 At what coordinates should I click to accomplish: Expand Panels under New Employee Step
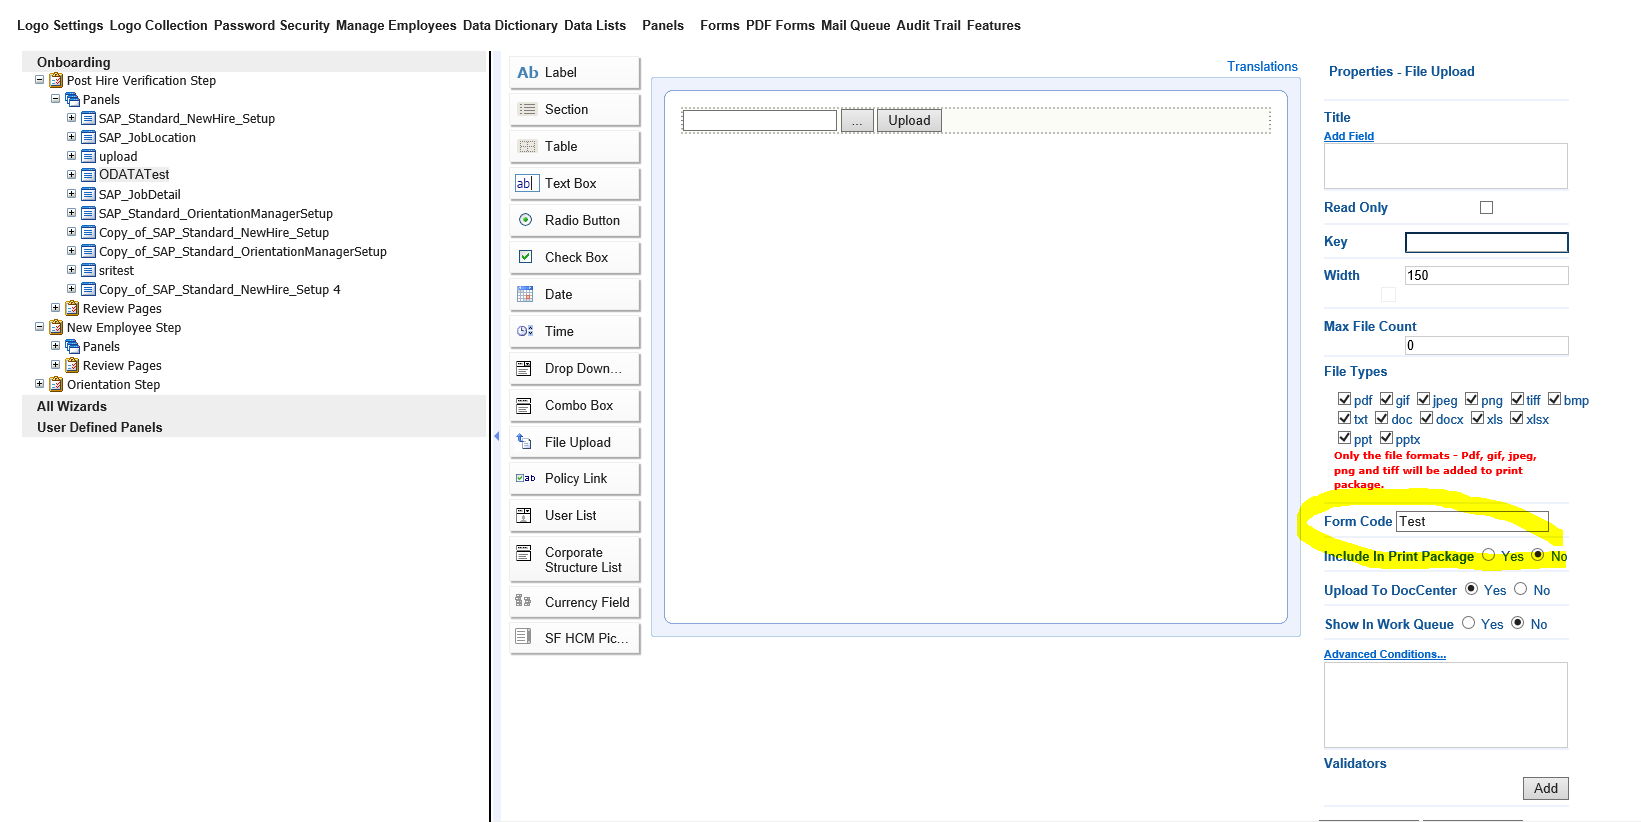[55, 346]
